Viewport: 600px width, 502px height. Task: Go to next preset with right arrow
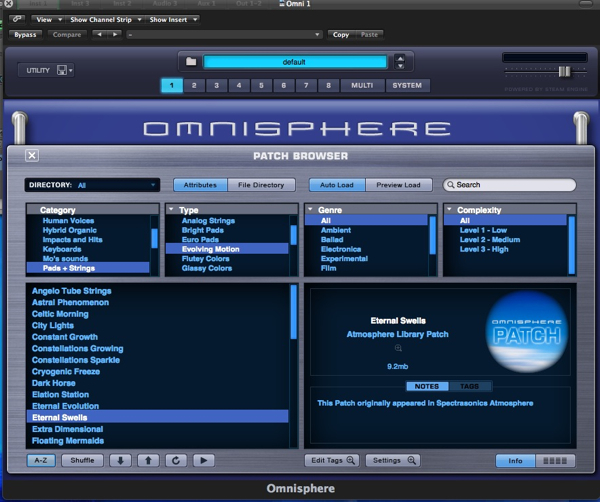tap(115, 34)
